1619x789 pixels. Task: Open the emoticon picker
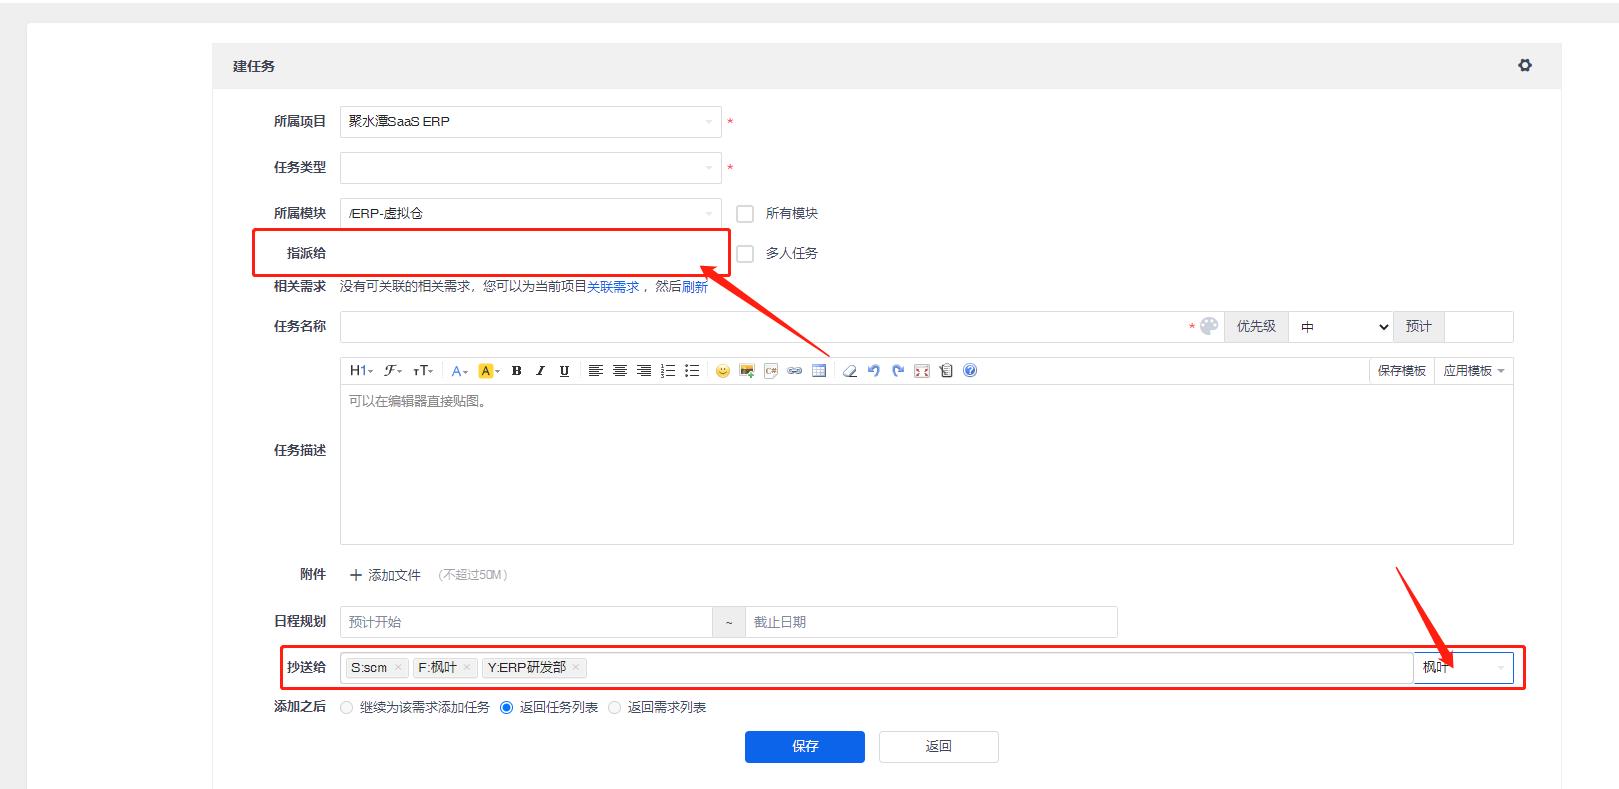point(722,371)
